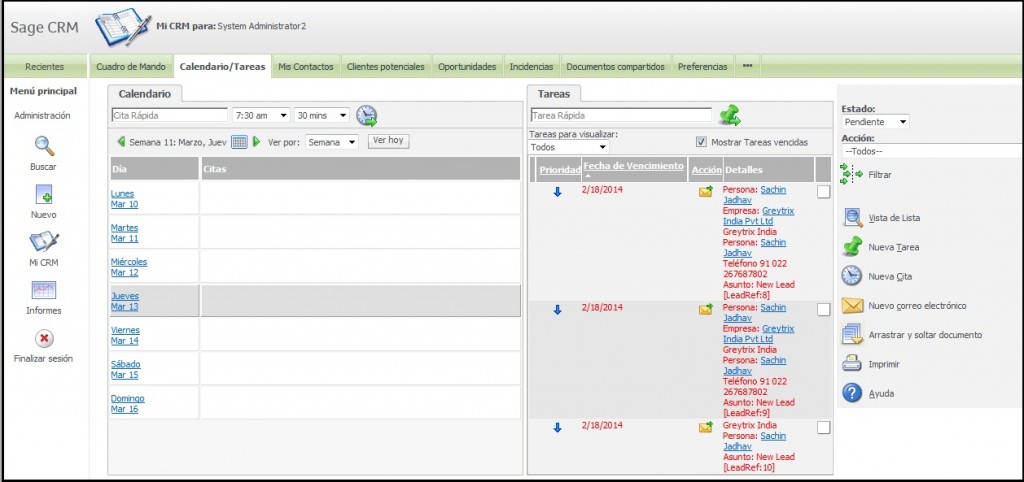
Task: Click the action envelope icon for LeadRef:9 task
Action: [705, 309]
